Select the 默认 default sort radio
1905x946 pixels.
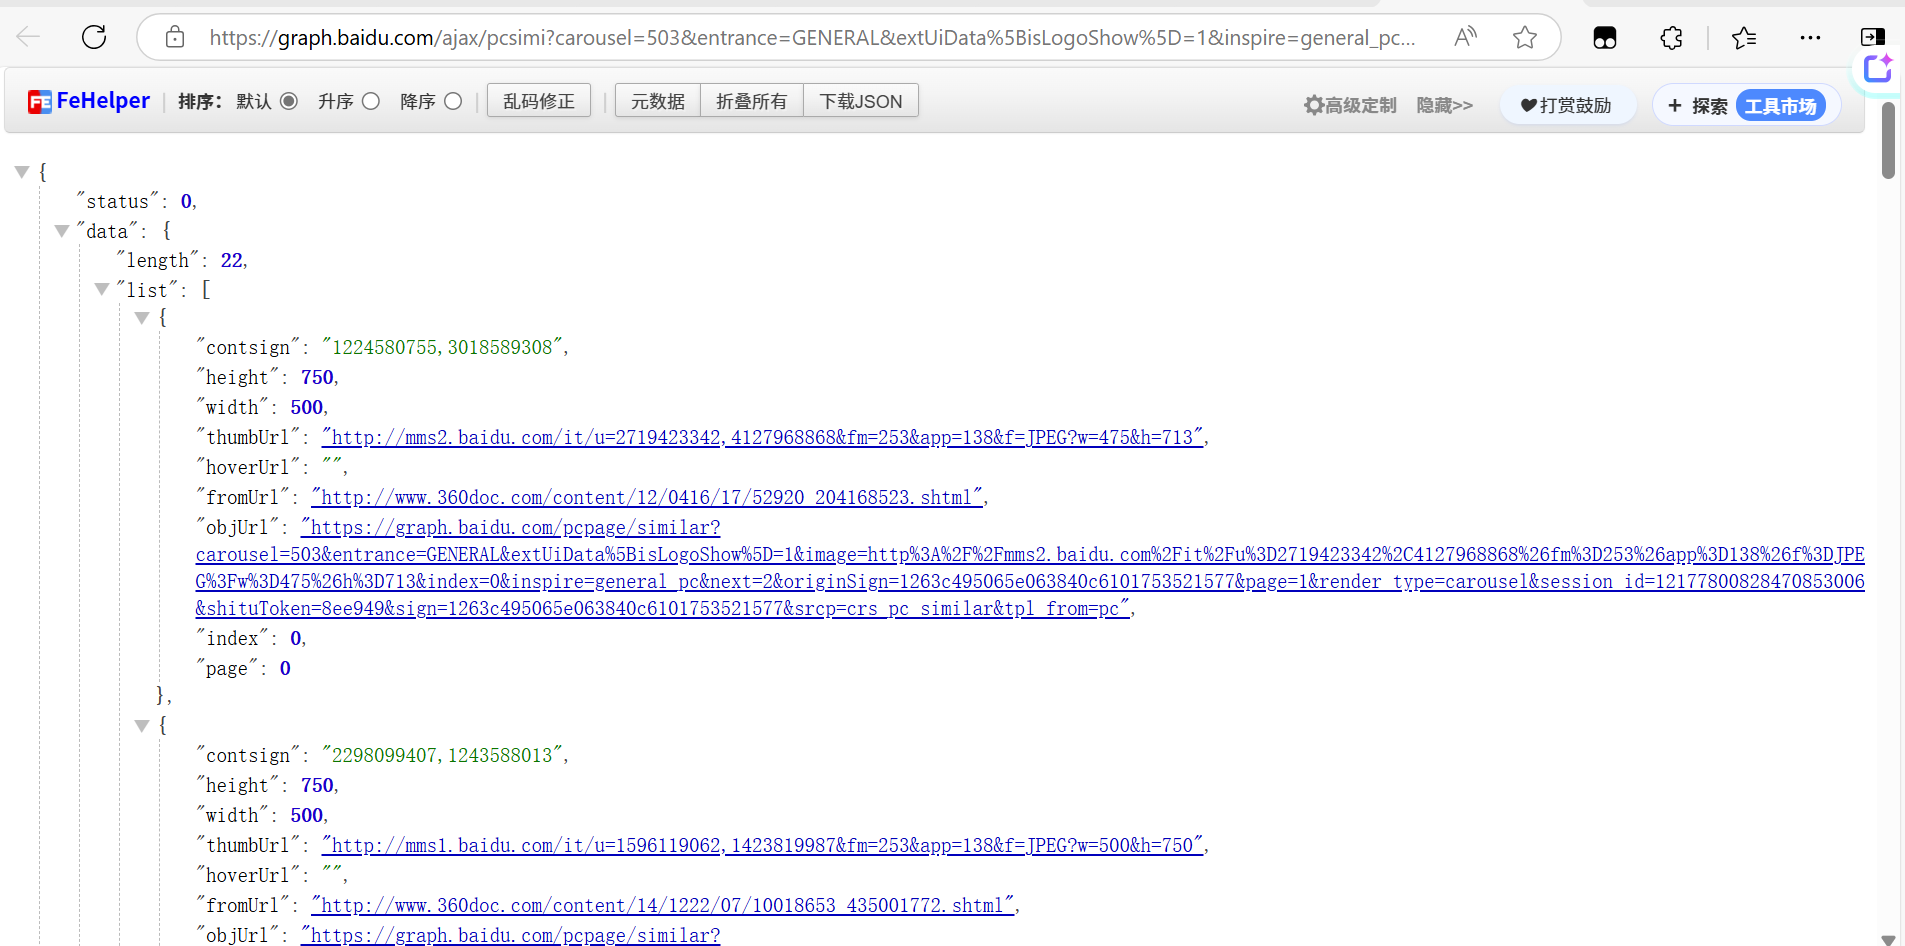(289, 101)
